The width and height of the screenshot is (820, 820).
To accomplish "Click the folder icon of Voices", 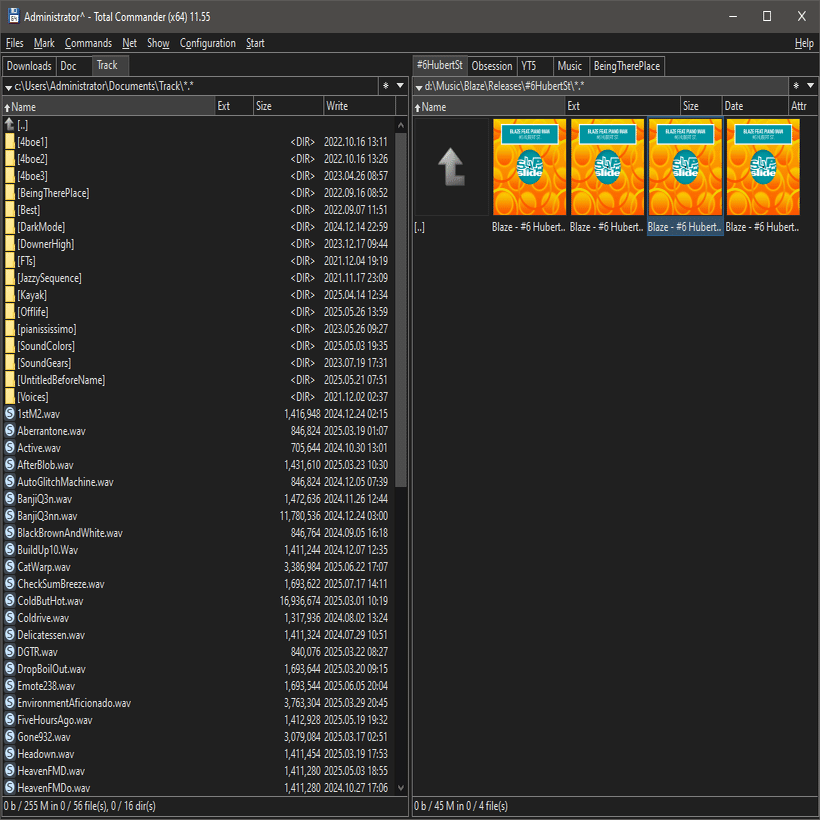I will coord(9,397).
